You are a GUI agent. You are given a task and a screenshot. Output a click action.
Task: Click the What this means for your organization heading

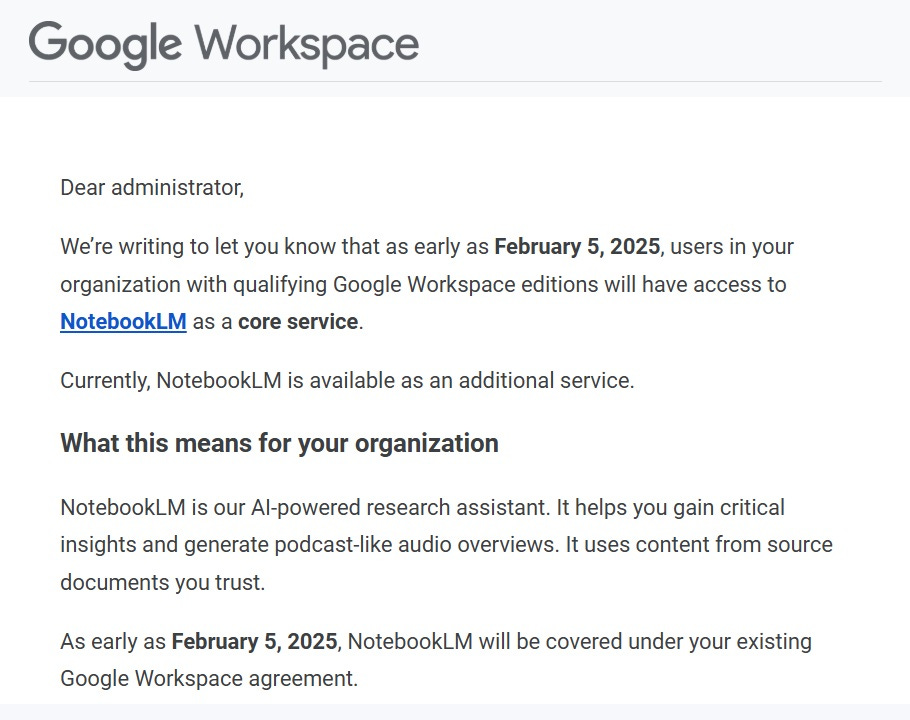click(x=278, y=443)
